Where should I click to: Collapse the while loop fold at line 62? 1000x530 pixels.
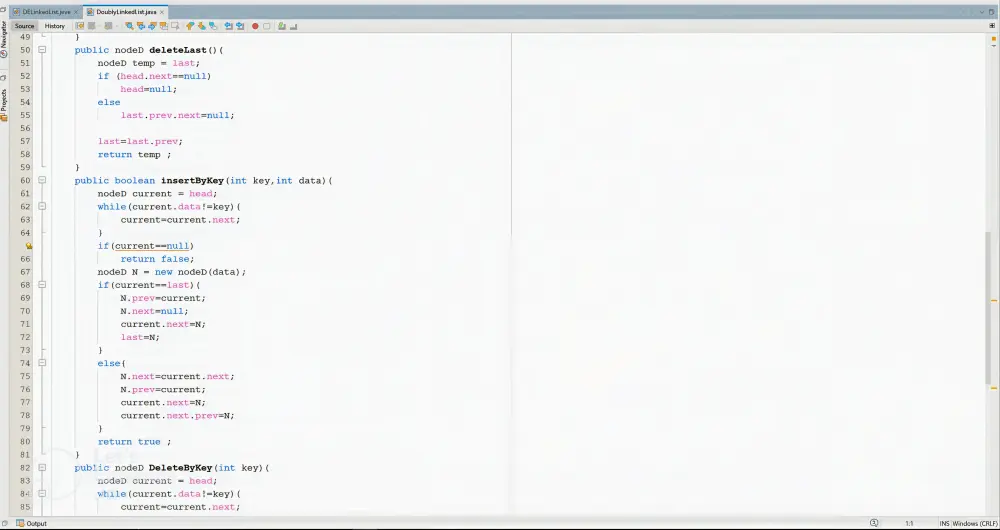pos(42,207)
